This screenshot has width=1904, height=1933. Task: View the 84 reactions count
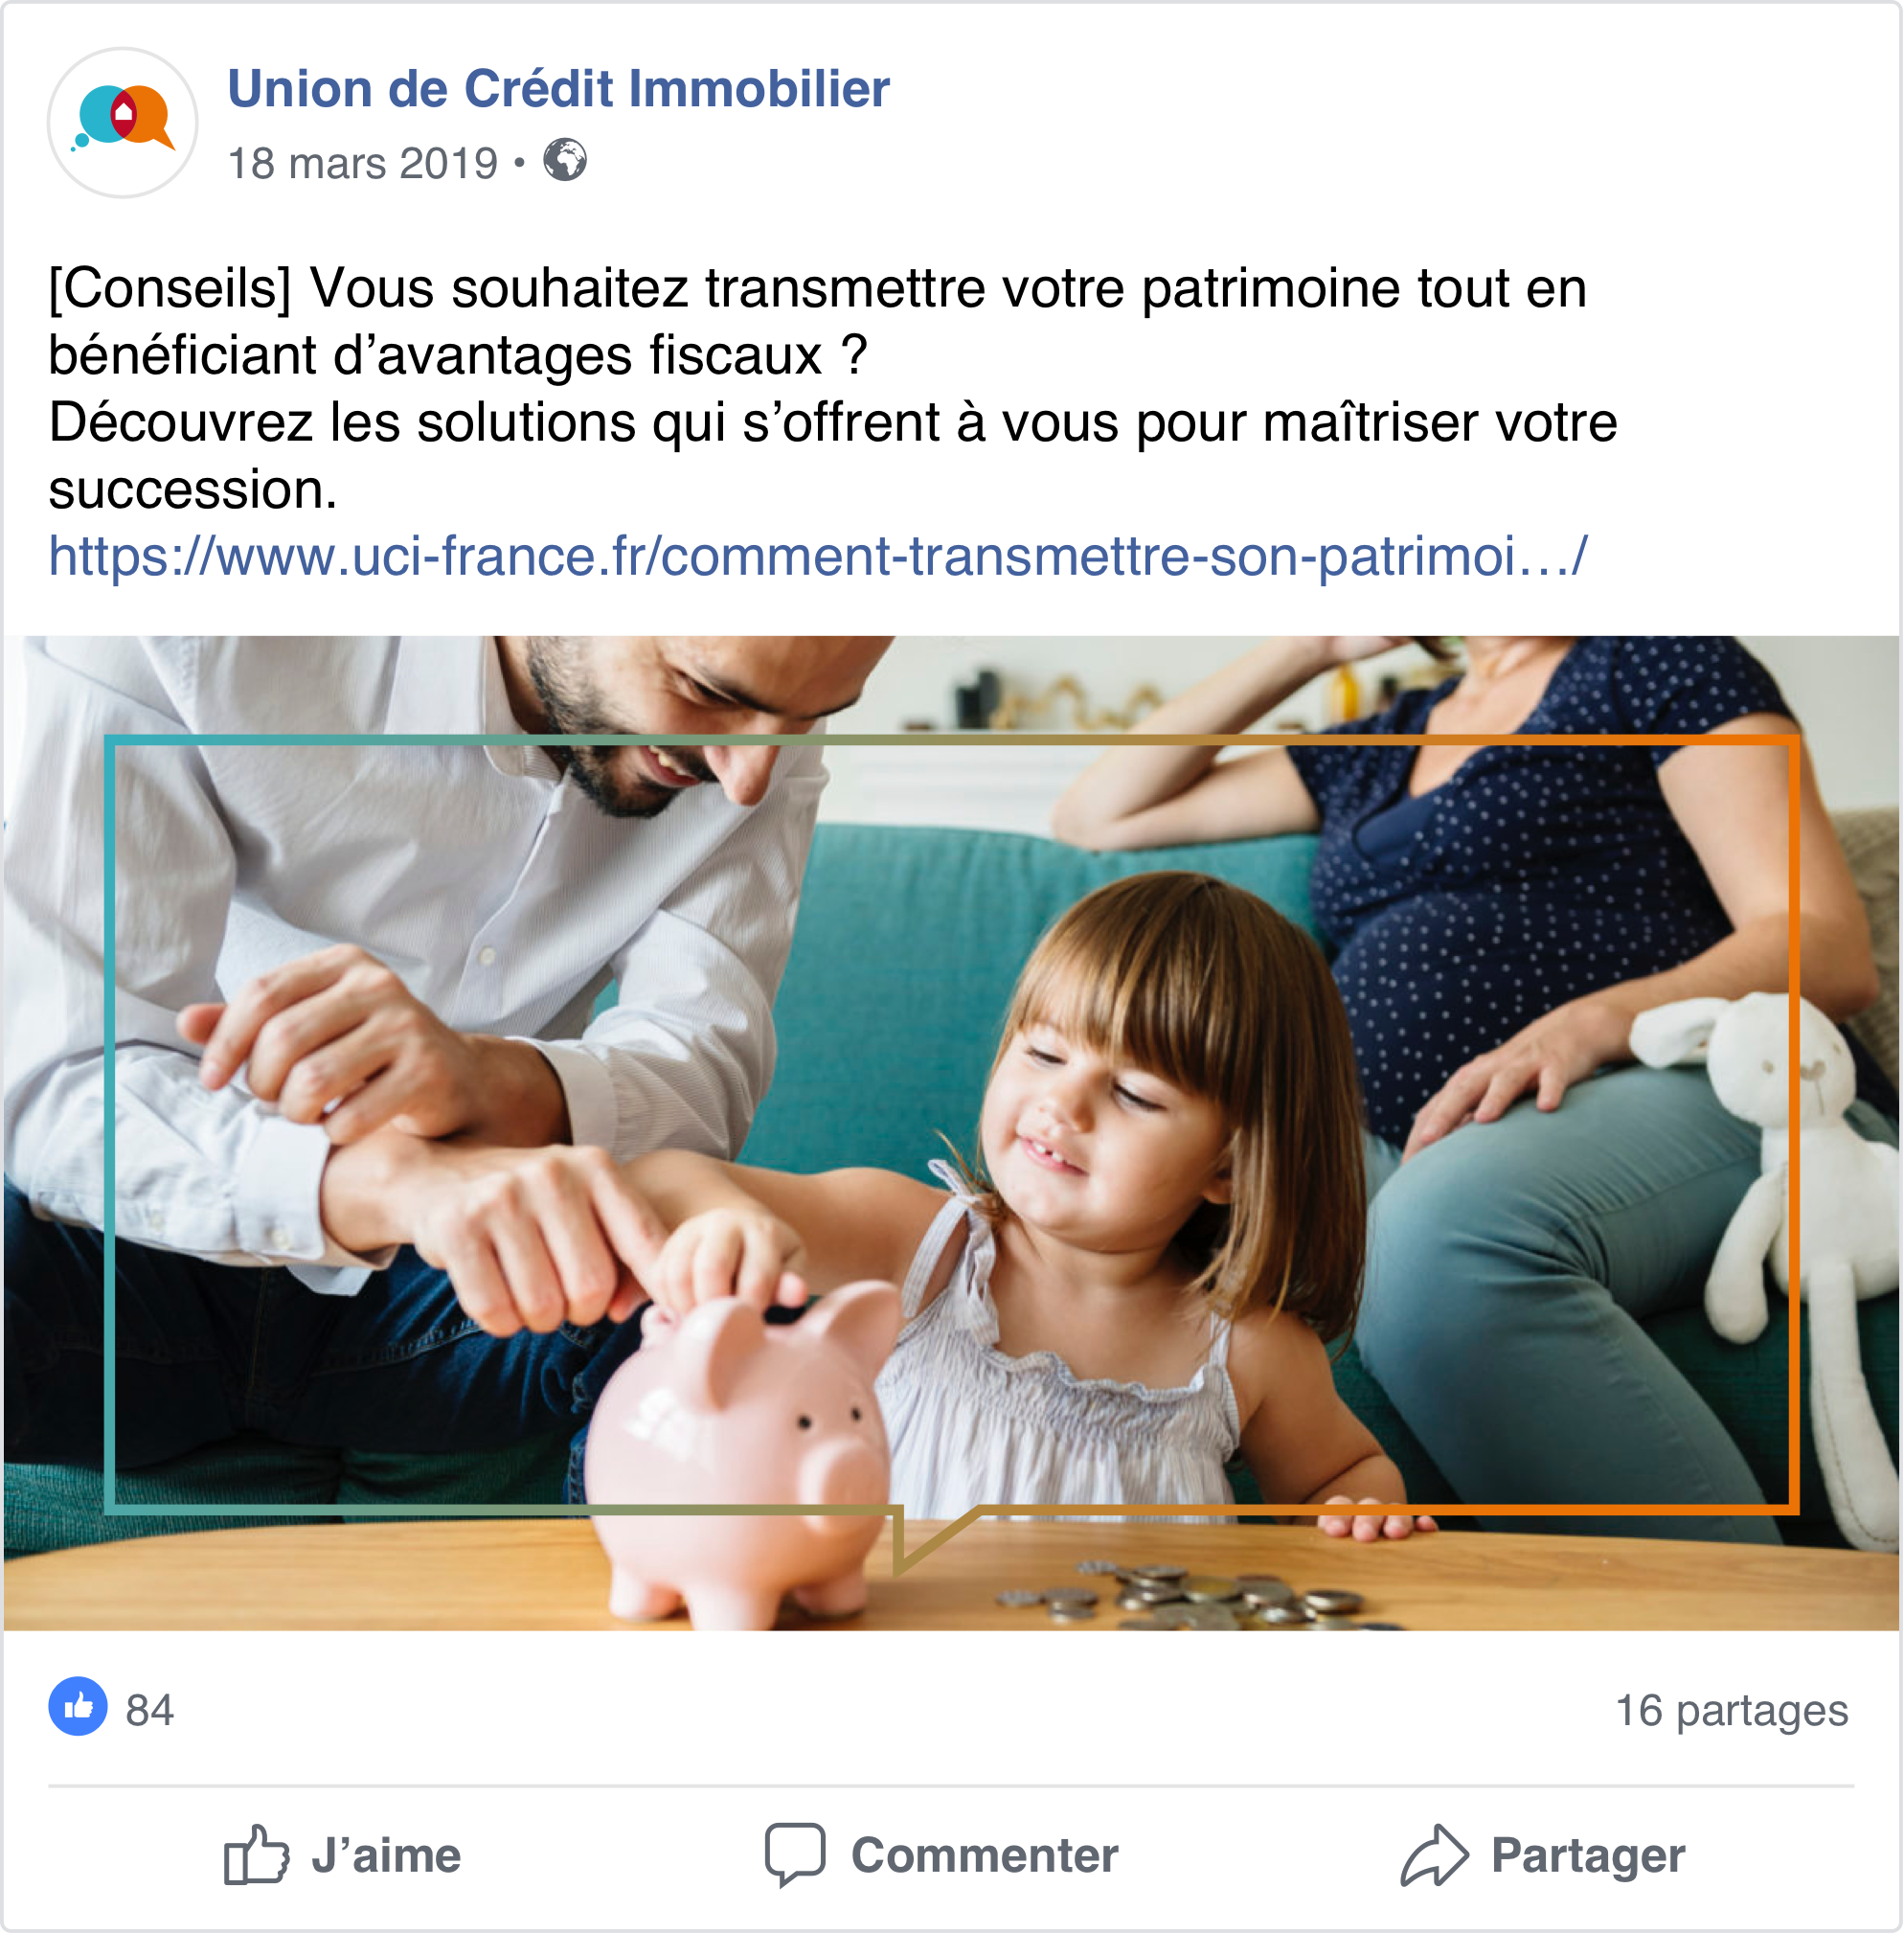[x=150, y=1710]
